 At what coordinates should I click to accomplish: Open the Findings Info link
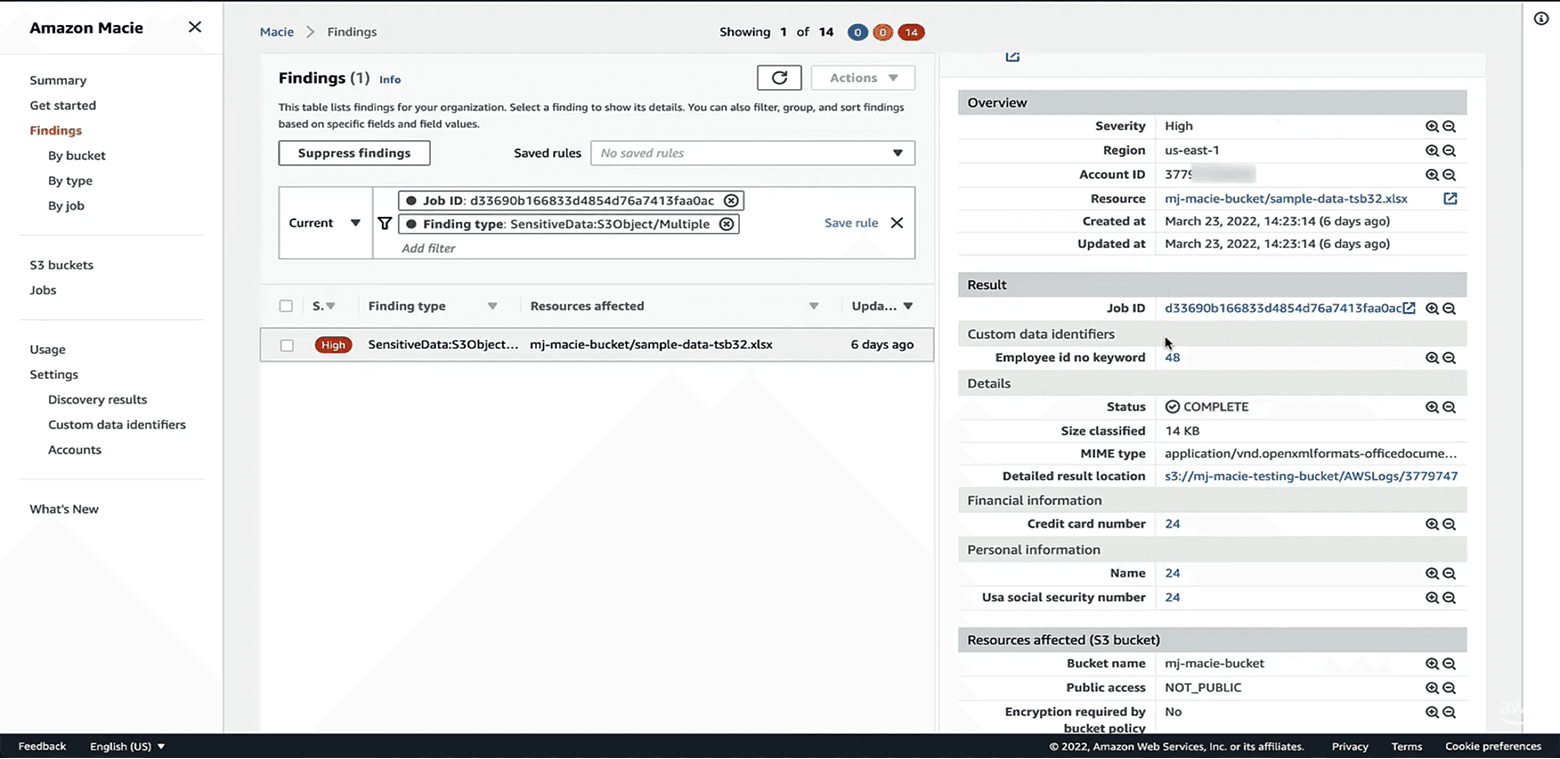[x=390, y=79]
